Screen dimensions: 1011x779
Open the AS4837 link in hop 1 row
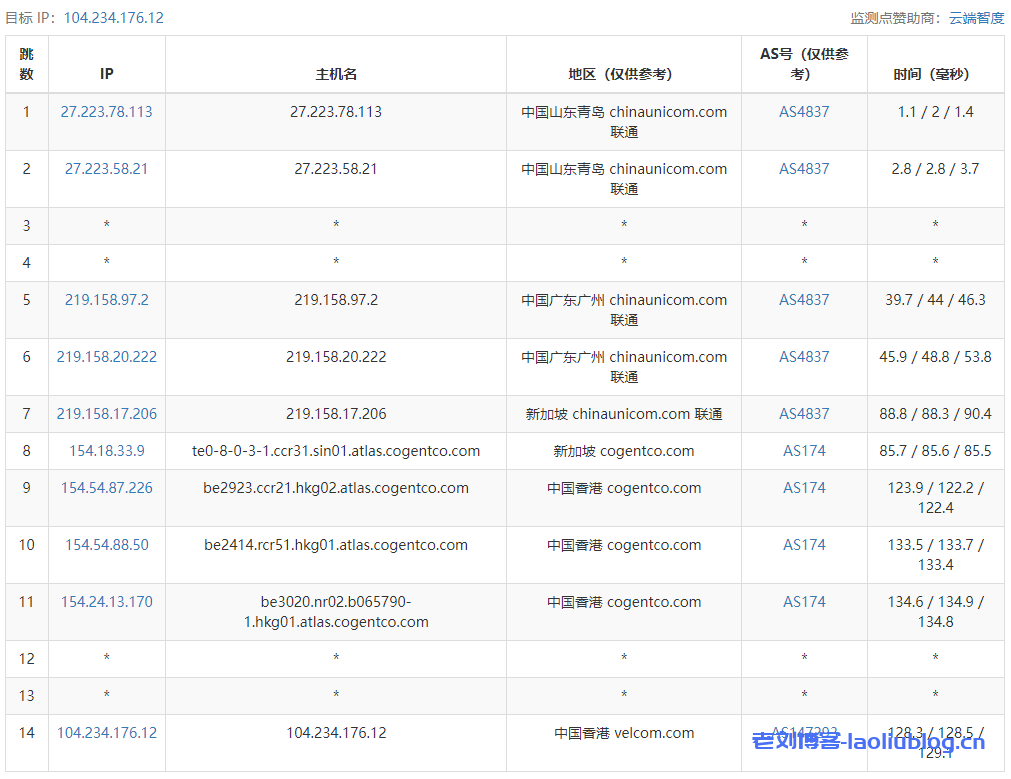tap(804, 112)
